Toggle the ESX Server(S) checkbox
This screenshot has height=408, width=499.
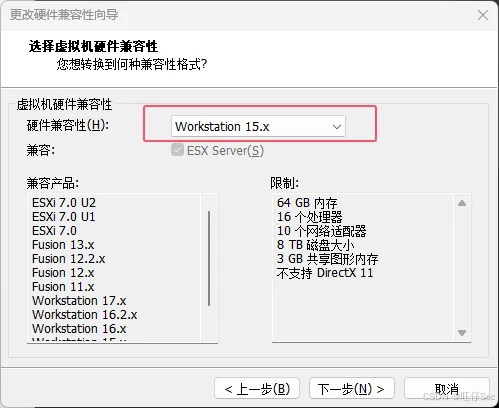(177, 150)
